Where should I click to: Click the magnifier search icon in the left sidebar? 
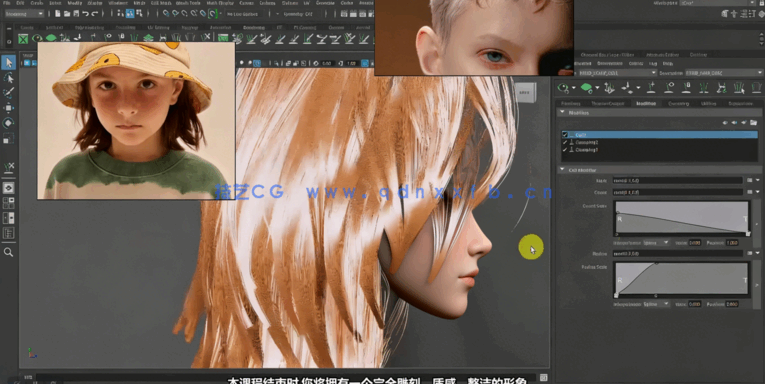8,252
